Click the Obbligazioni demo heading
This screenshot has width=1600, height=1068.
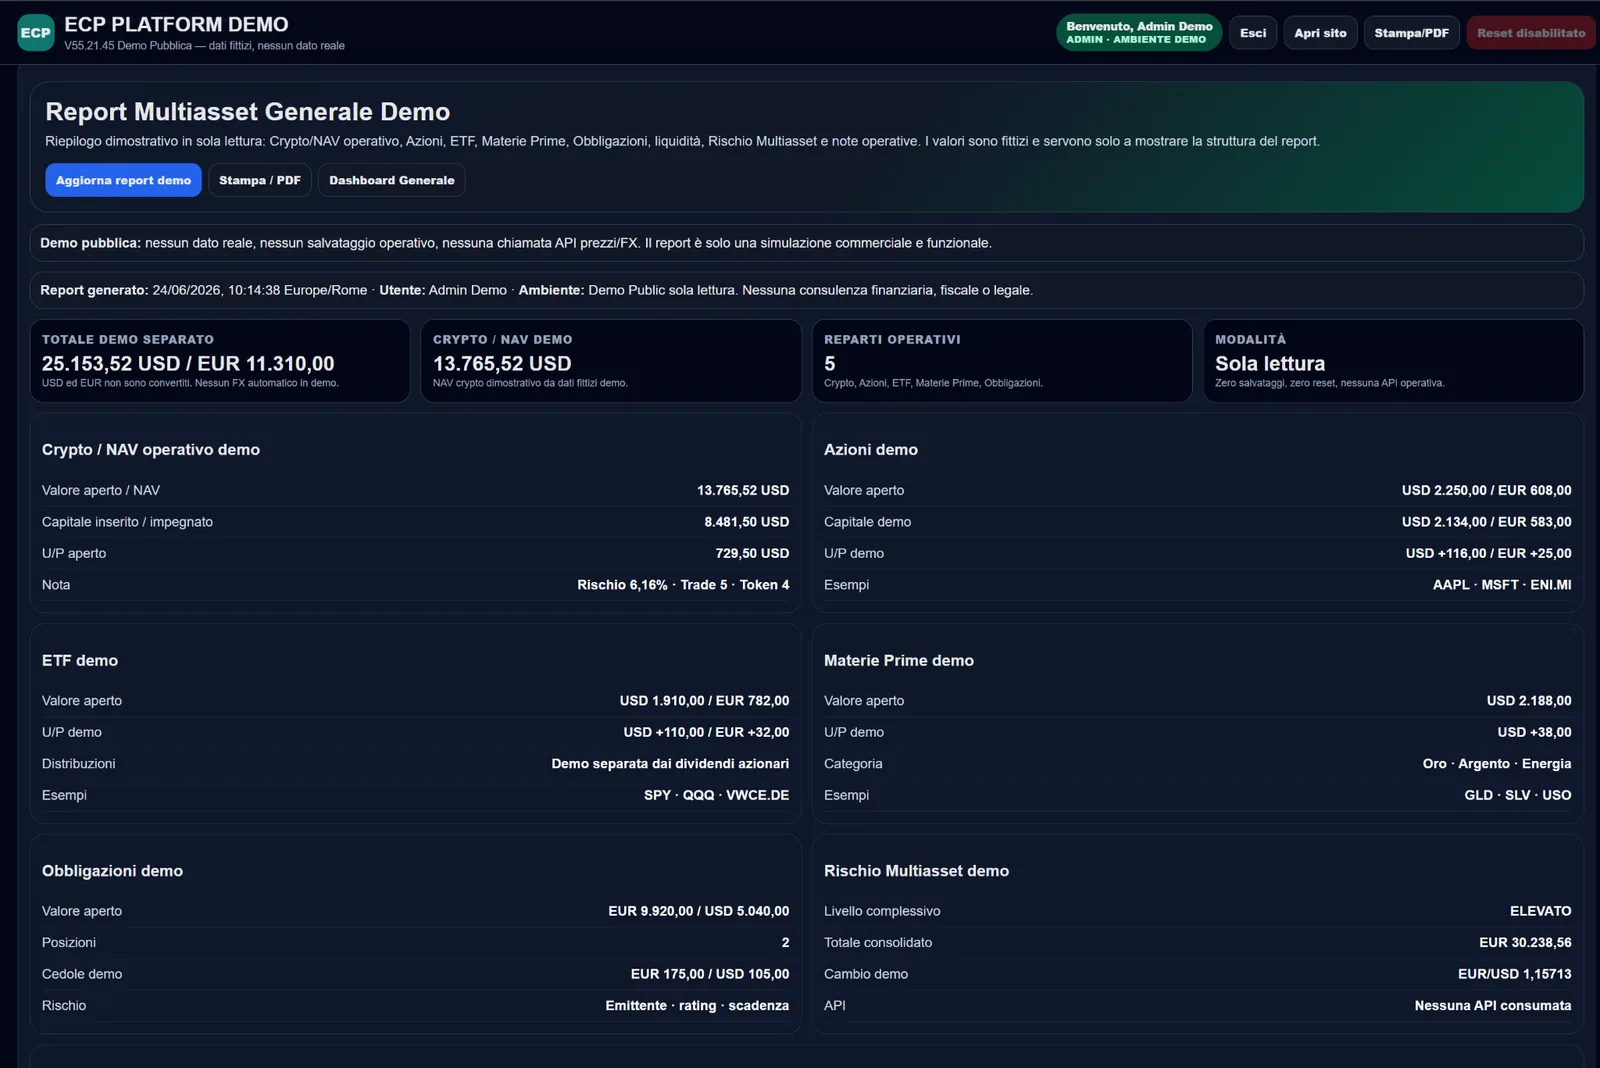coord(112,871)
